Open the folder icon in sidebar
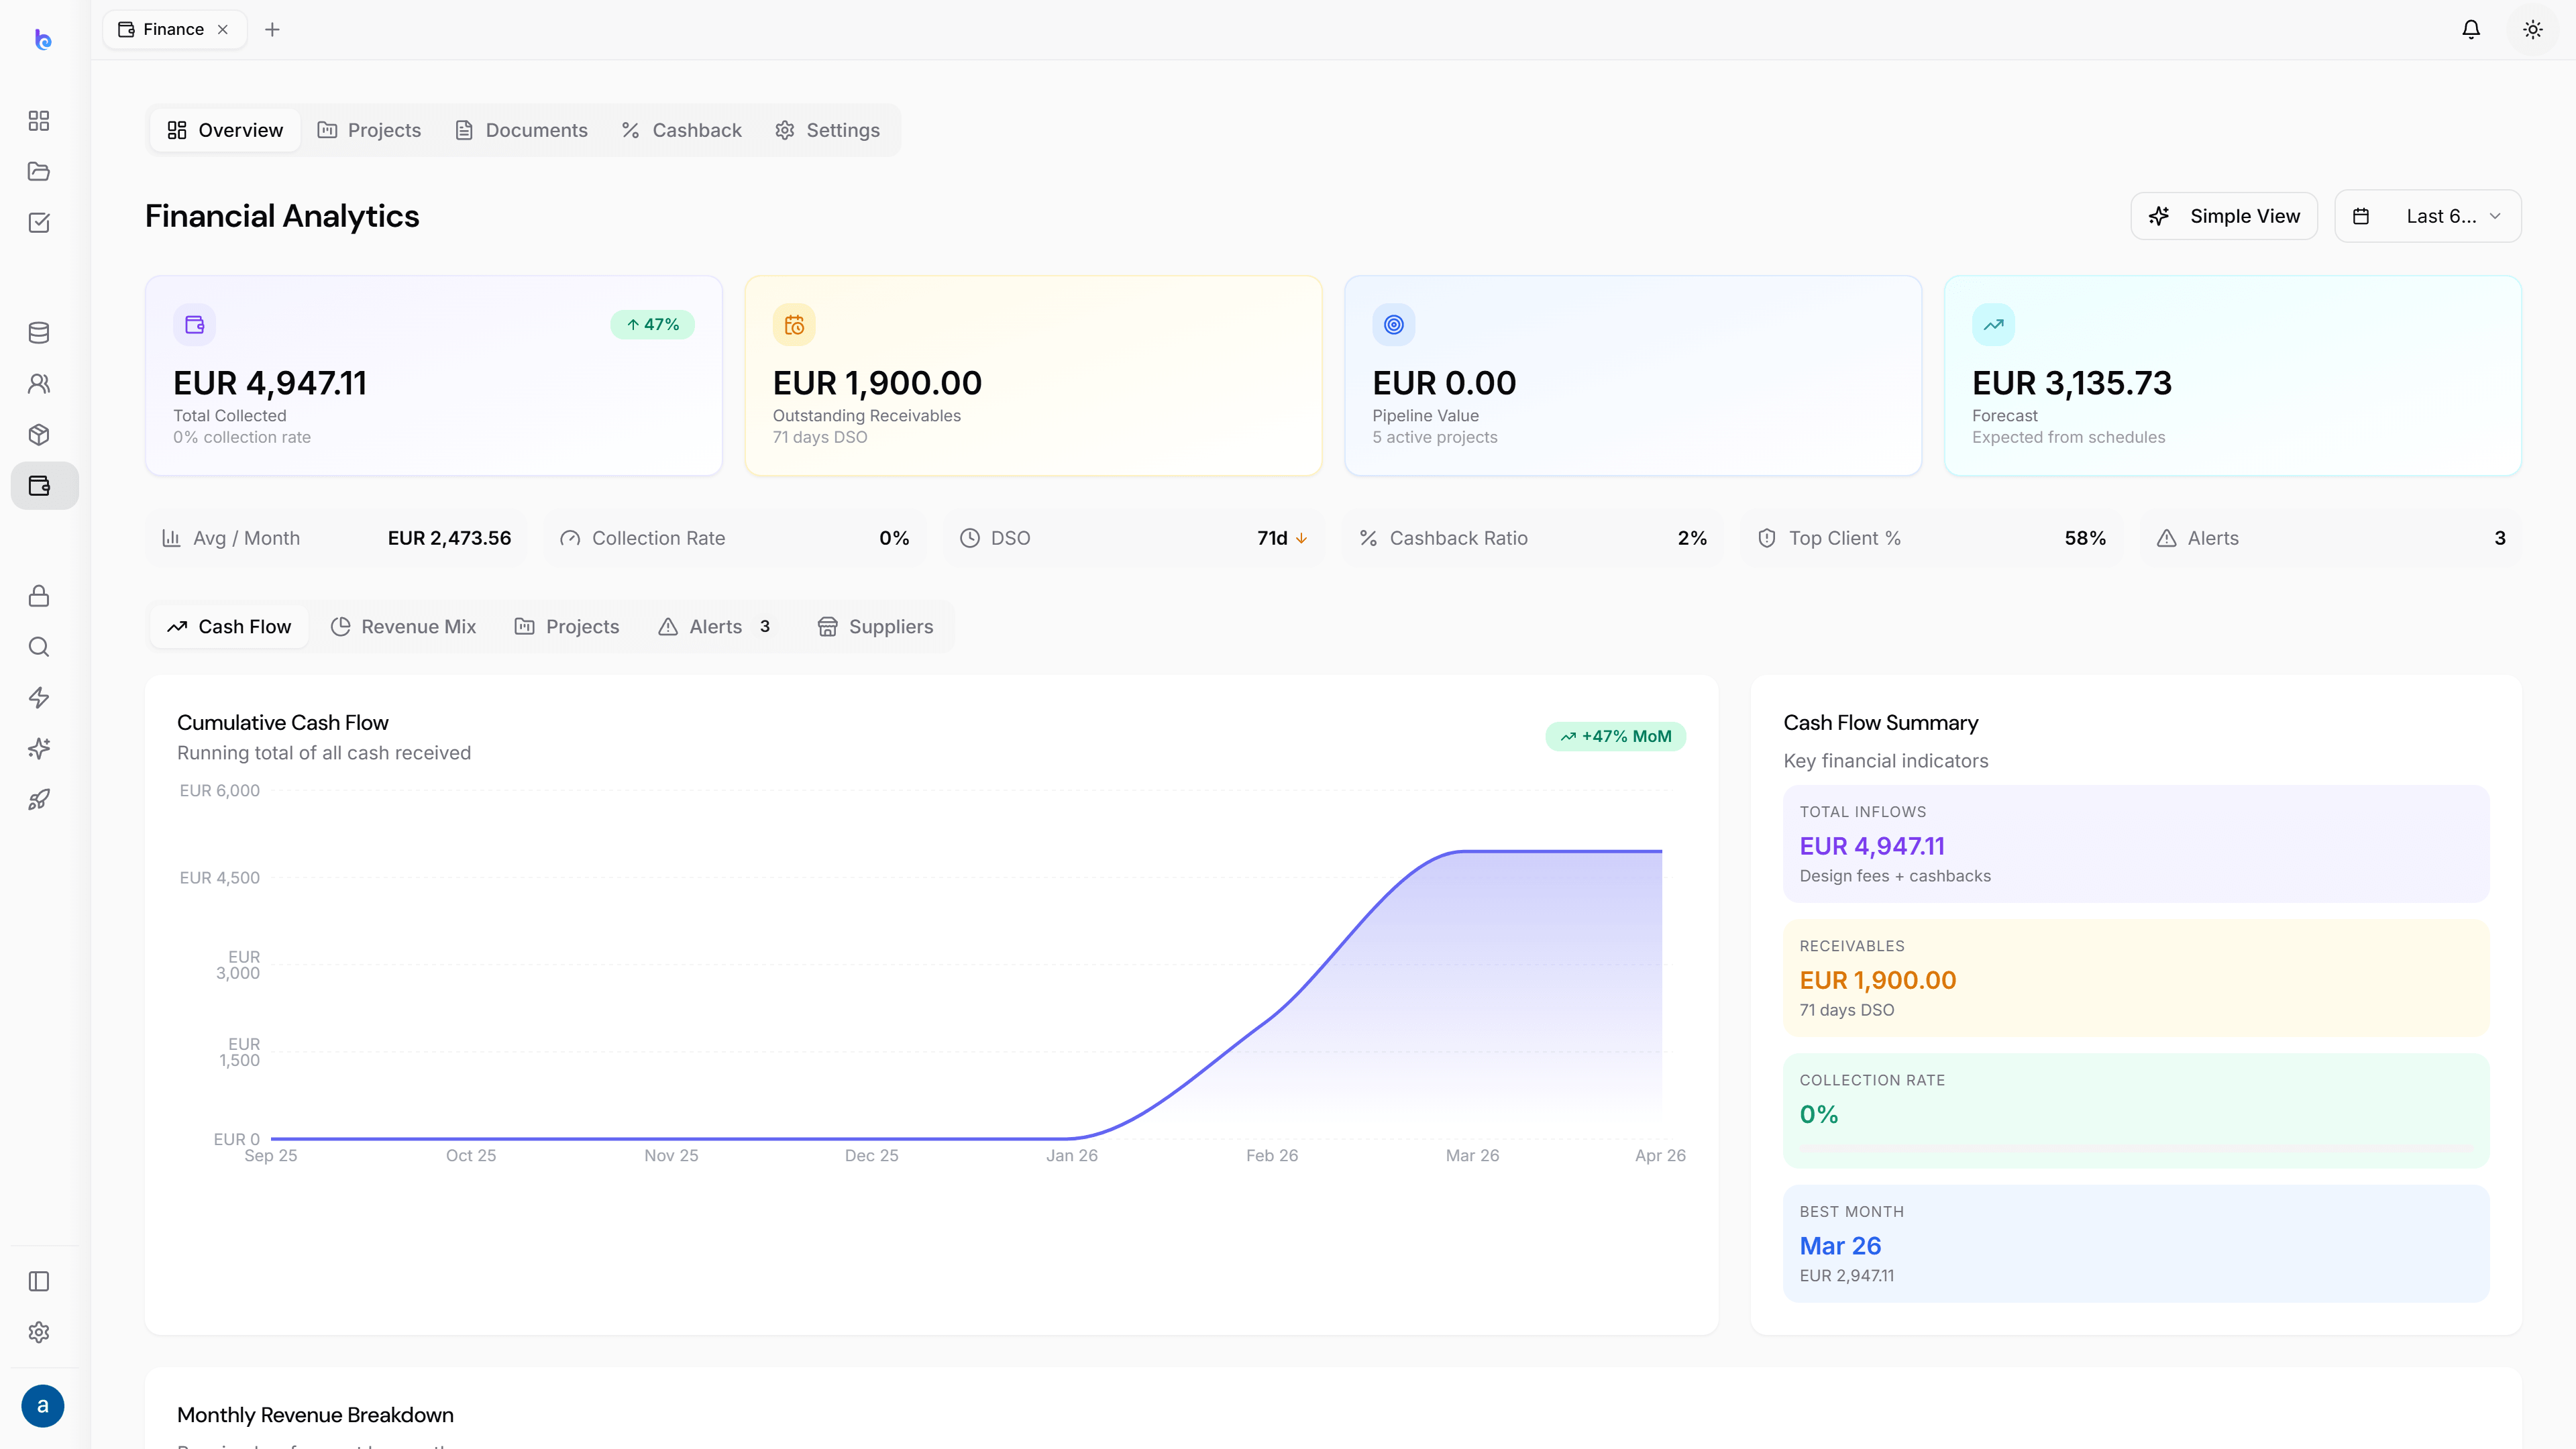 click(39, 172)
